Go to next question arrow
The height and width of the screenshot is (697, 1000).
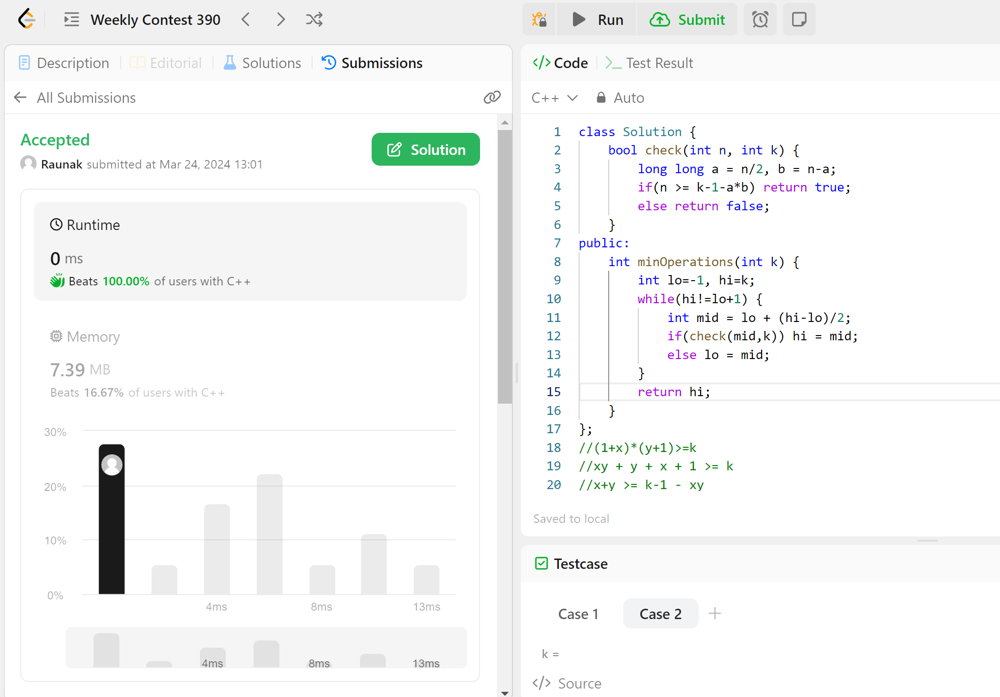pyautogui.click(x=281, y=19)
